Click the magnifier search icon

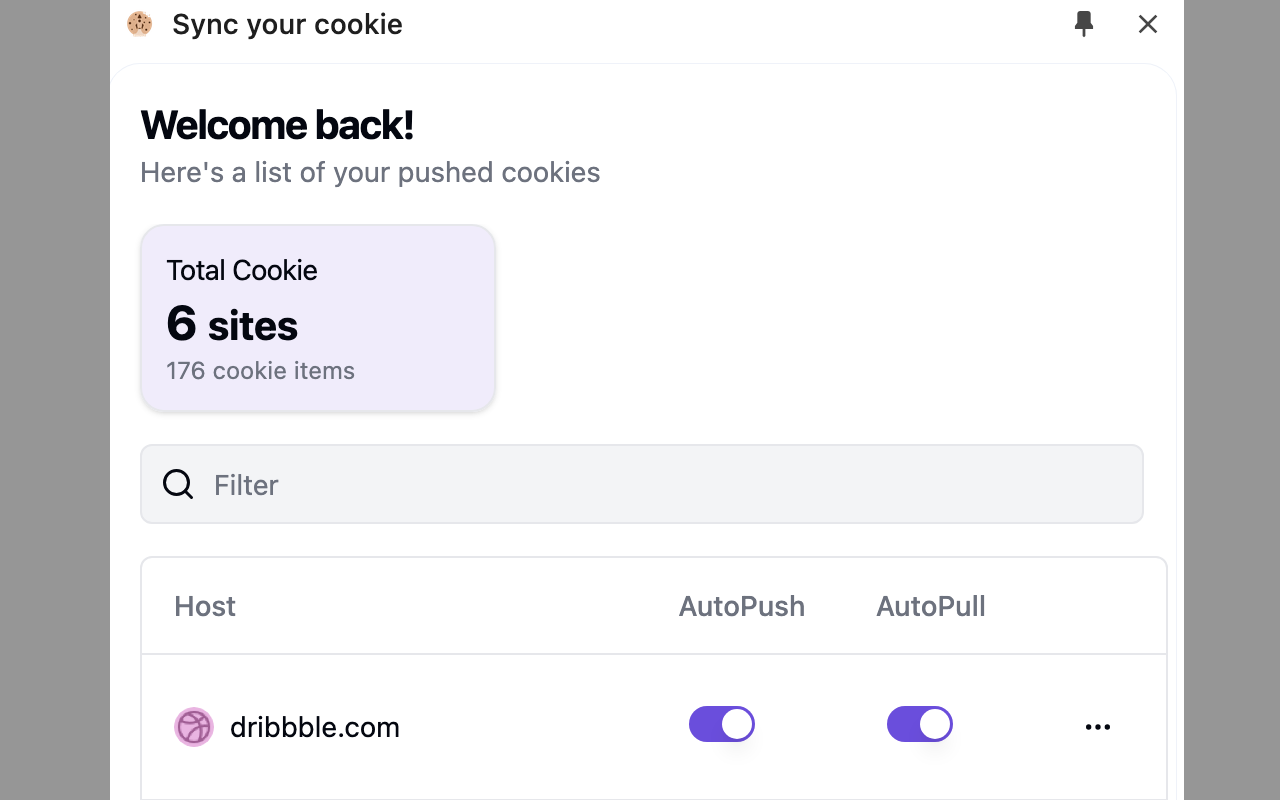178,485
